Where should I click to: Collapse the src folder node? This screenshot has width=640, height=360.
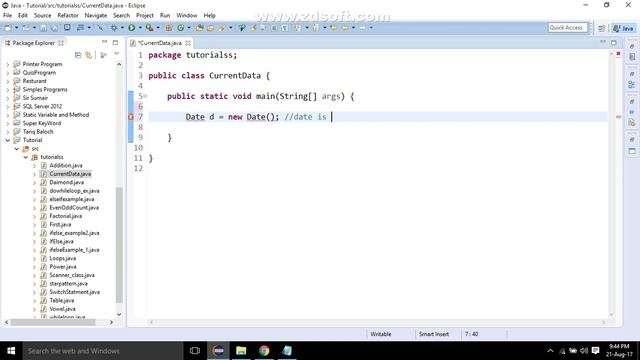point(16,149)
